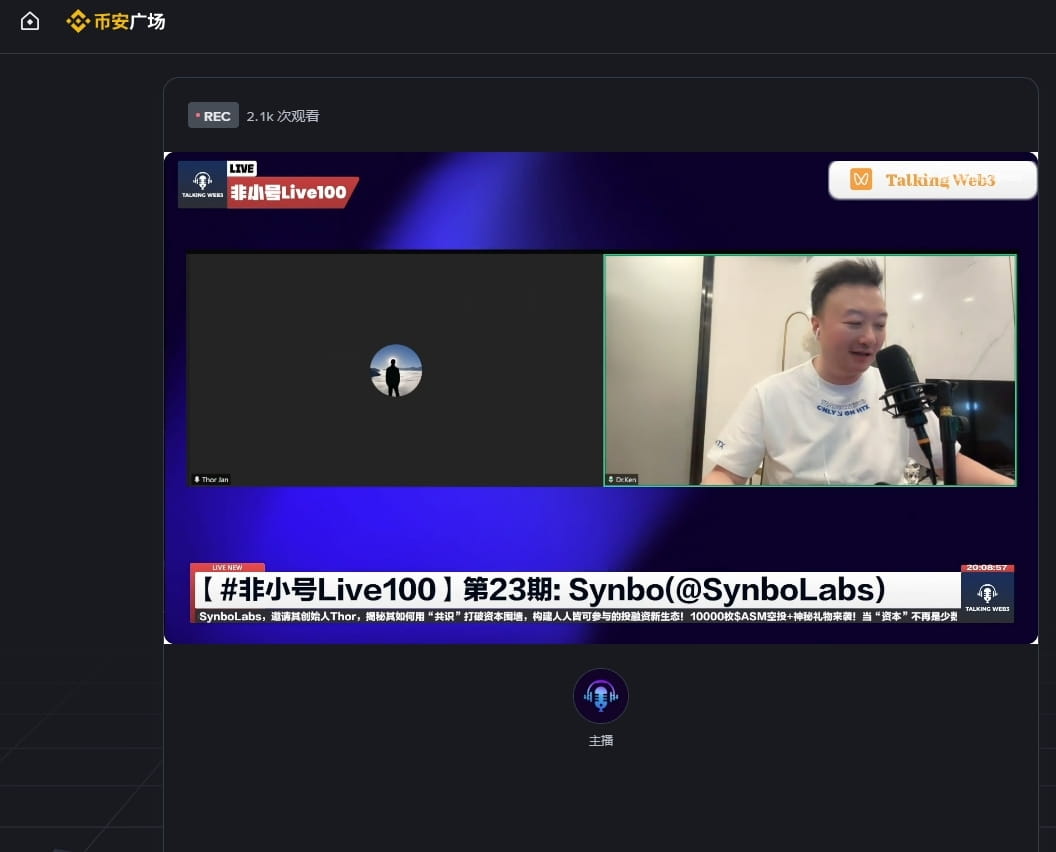The height and width of the screenshot is (852, 1056).
Task: Click the scrolling SynboLabs ticker text
Action: (x=577, y=616)
